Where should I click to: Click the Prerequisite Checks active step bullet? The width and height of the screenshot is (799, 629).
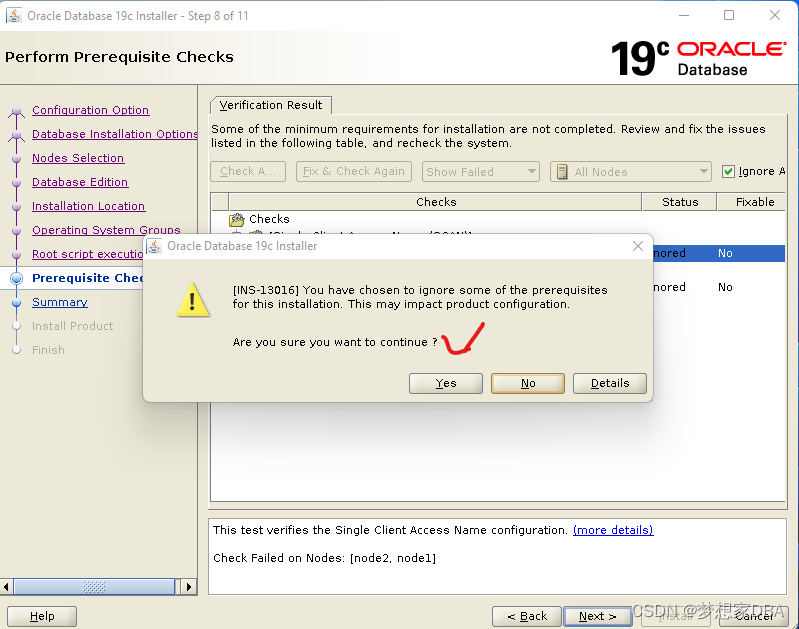click(x=16, y=278)
